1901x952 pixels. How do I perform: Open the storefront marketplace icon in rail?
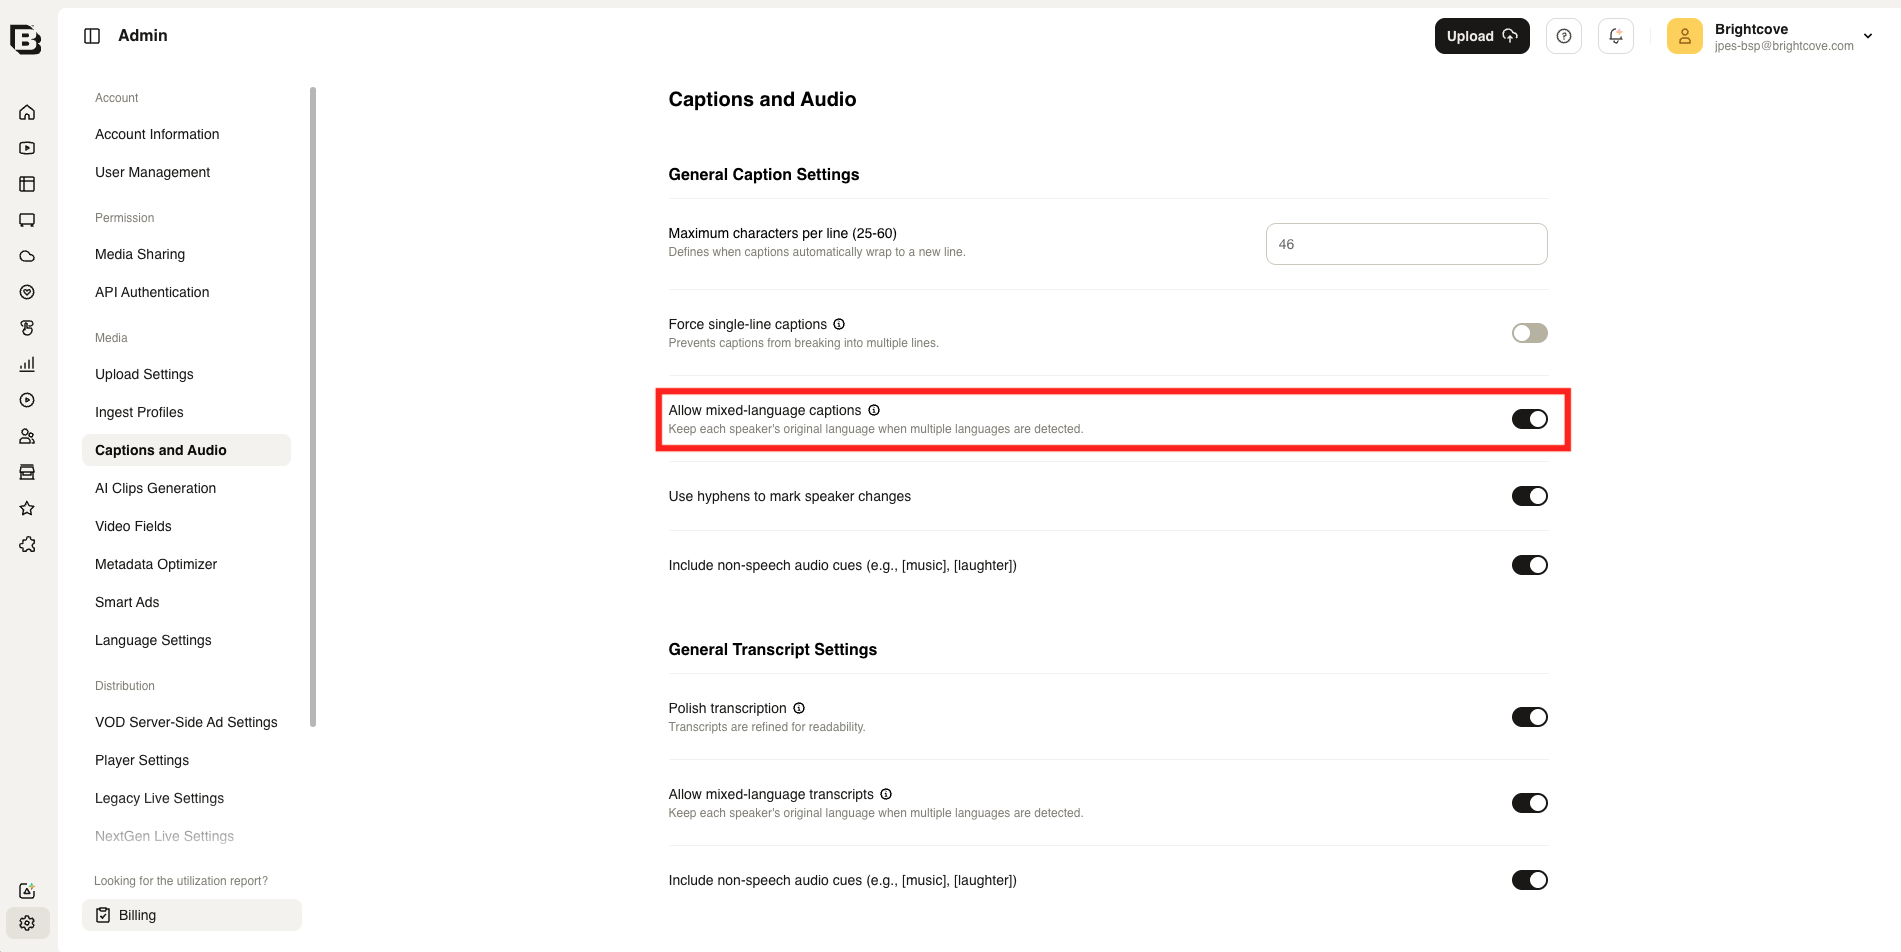coord(27,472)
